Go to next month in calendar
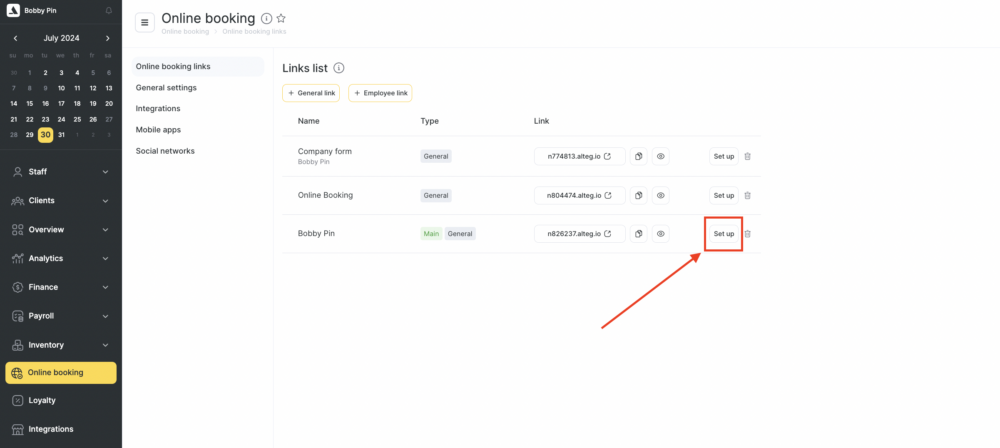This screenshot has width=1000, height=448. point(107,38)
